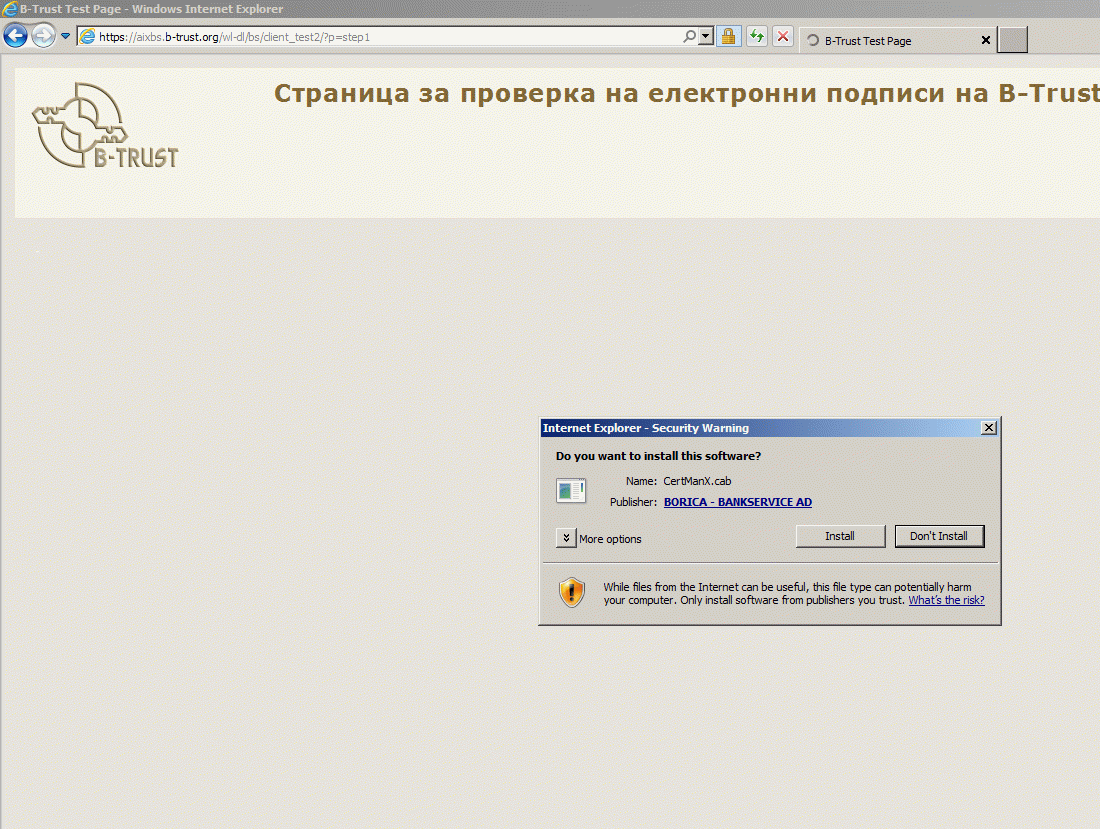Image resolution: width=1100 pixels, height=829 pixels.
Task: Open the address bar autocomplete dropdown
Action: 706,36
